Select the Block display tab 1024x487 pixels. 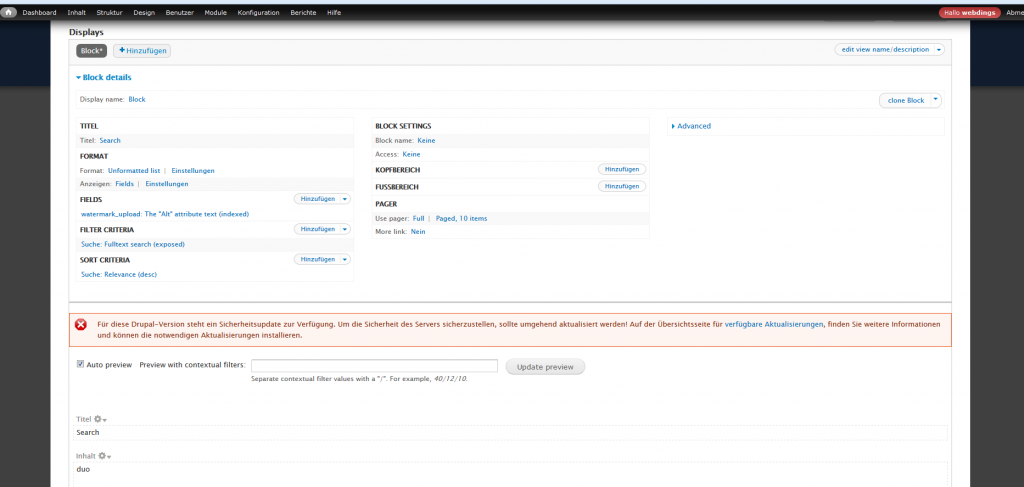point(92,50)
